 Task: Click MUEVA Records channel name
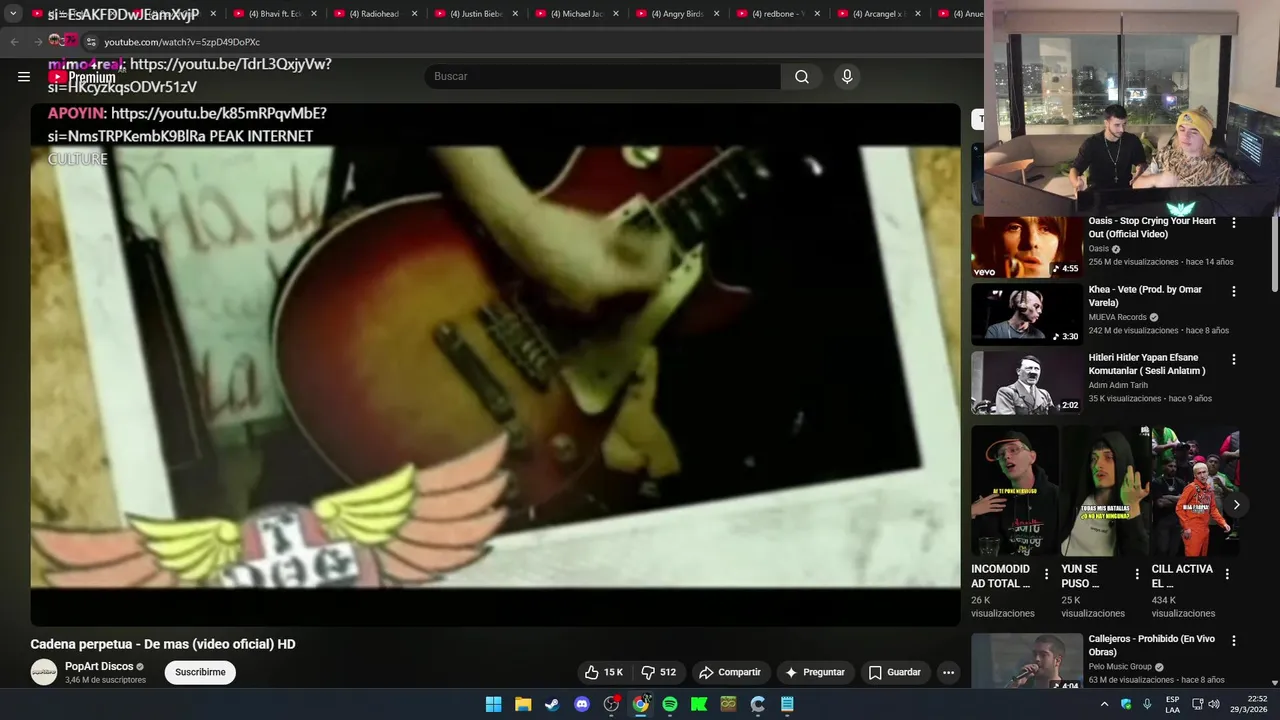pyautogui.click(x=1118, y=317)
